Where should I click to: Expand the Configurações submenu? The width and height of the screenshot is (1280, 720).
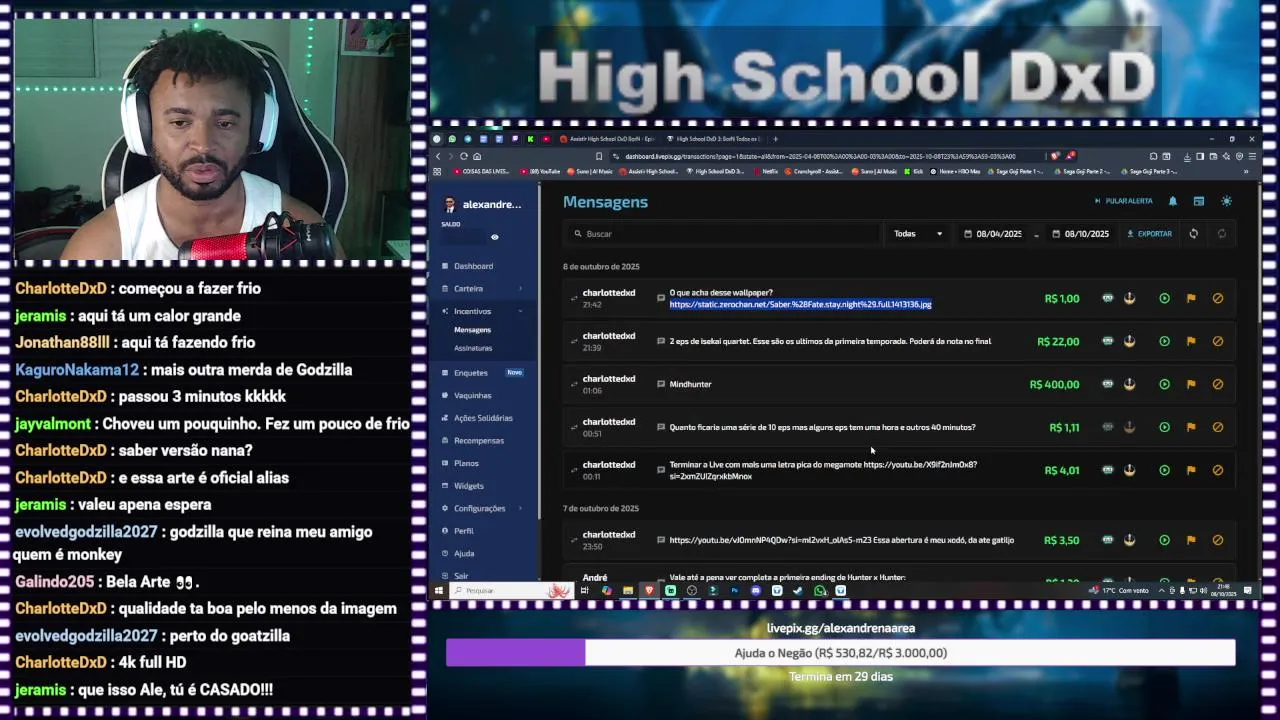[486, 508]
